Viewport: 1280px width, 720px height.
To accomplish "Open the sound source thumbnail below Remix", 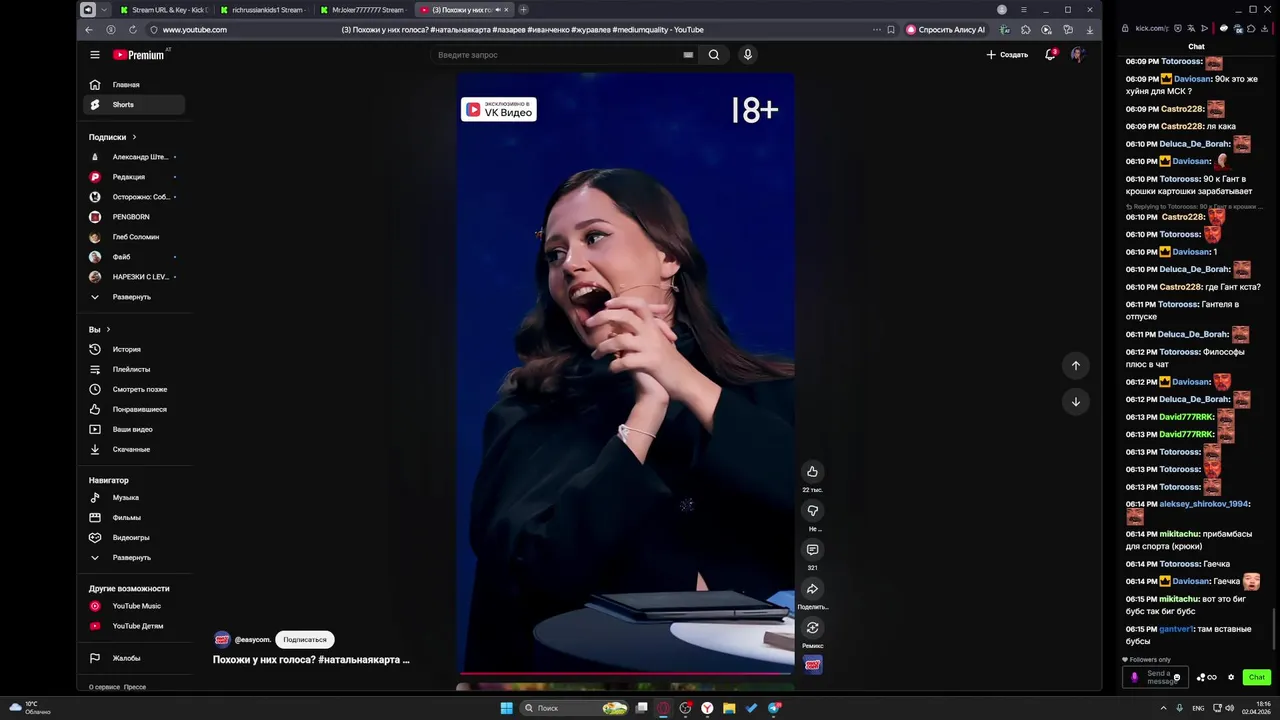I will [x=813, y=664].
